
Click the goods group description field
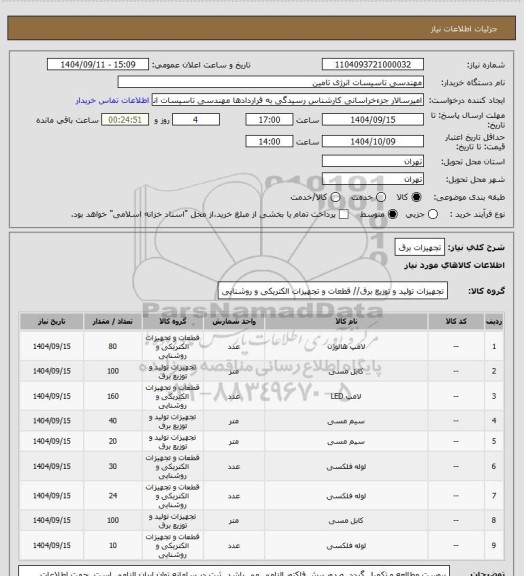(333, 291)
